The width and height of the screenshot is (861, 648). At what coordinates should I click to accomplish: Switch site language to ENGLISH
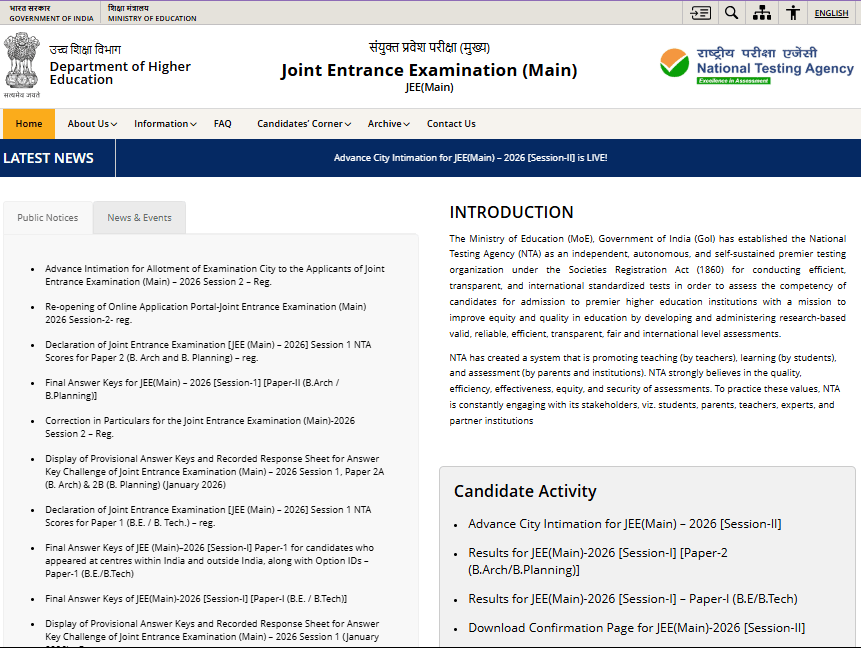[831, 12]
